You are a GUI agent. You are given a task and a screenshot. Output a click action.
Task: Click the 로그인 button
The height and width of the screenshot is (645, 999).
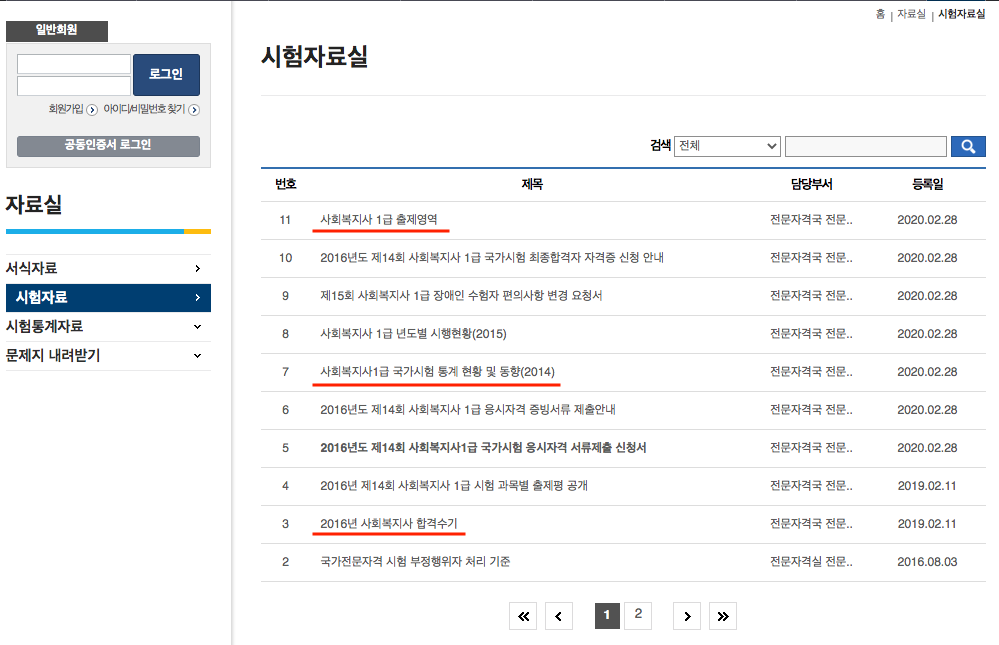pyautogui.click(x=165, y=74)
